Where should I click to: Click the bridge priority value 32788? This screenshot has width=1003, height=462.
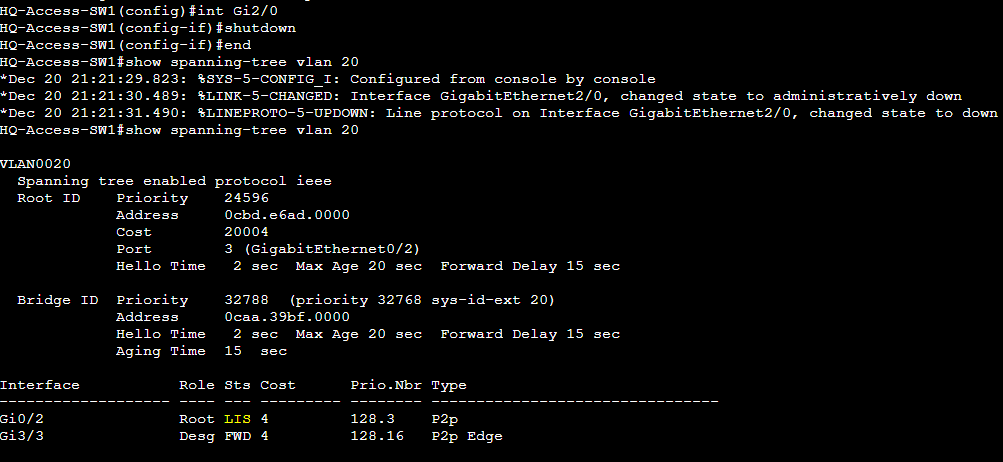(246, 300)
